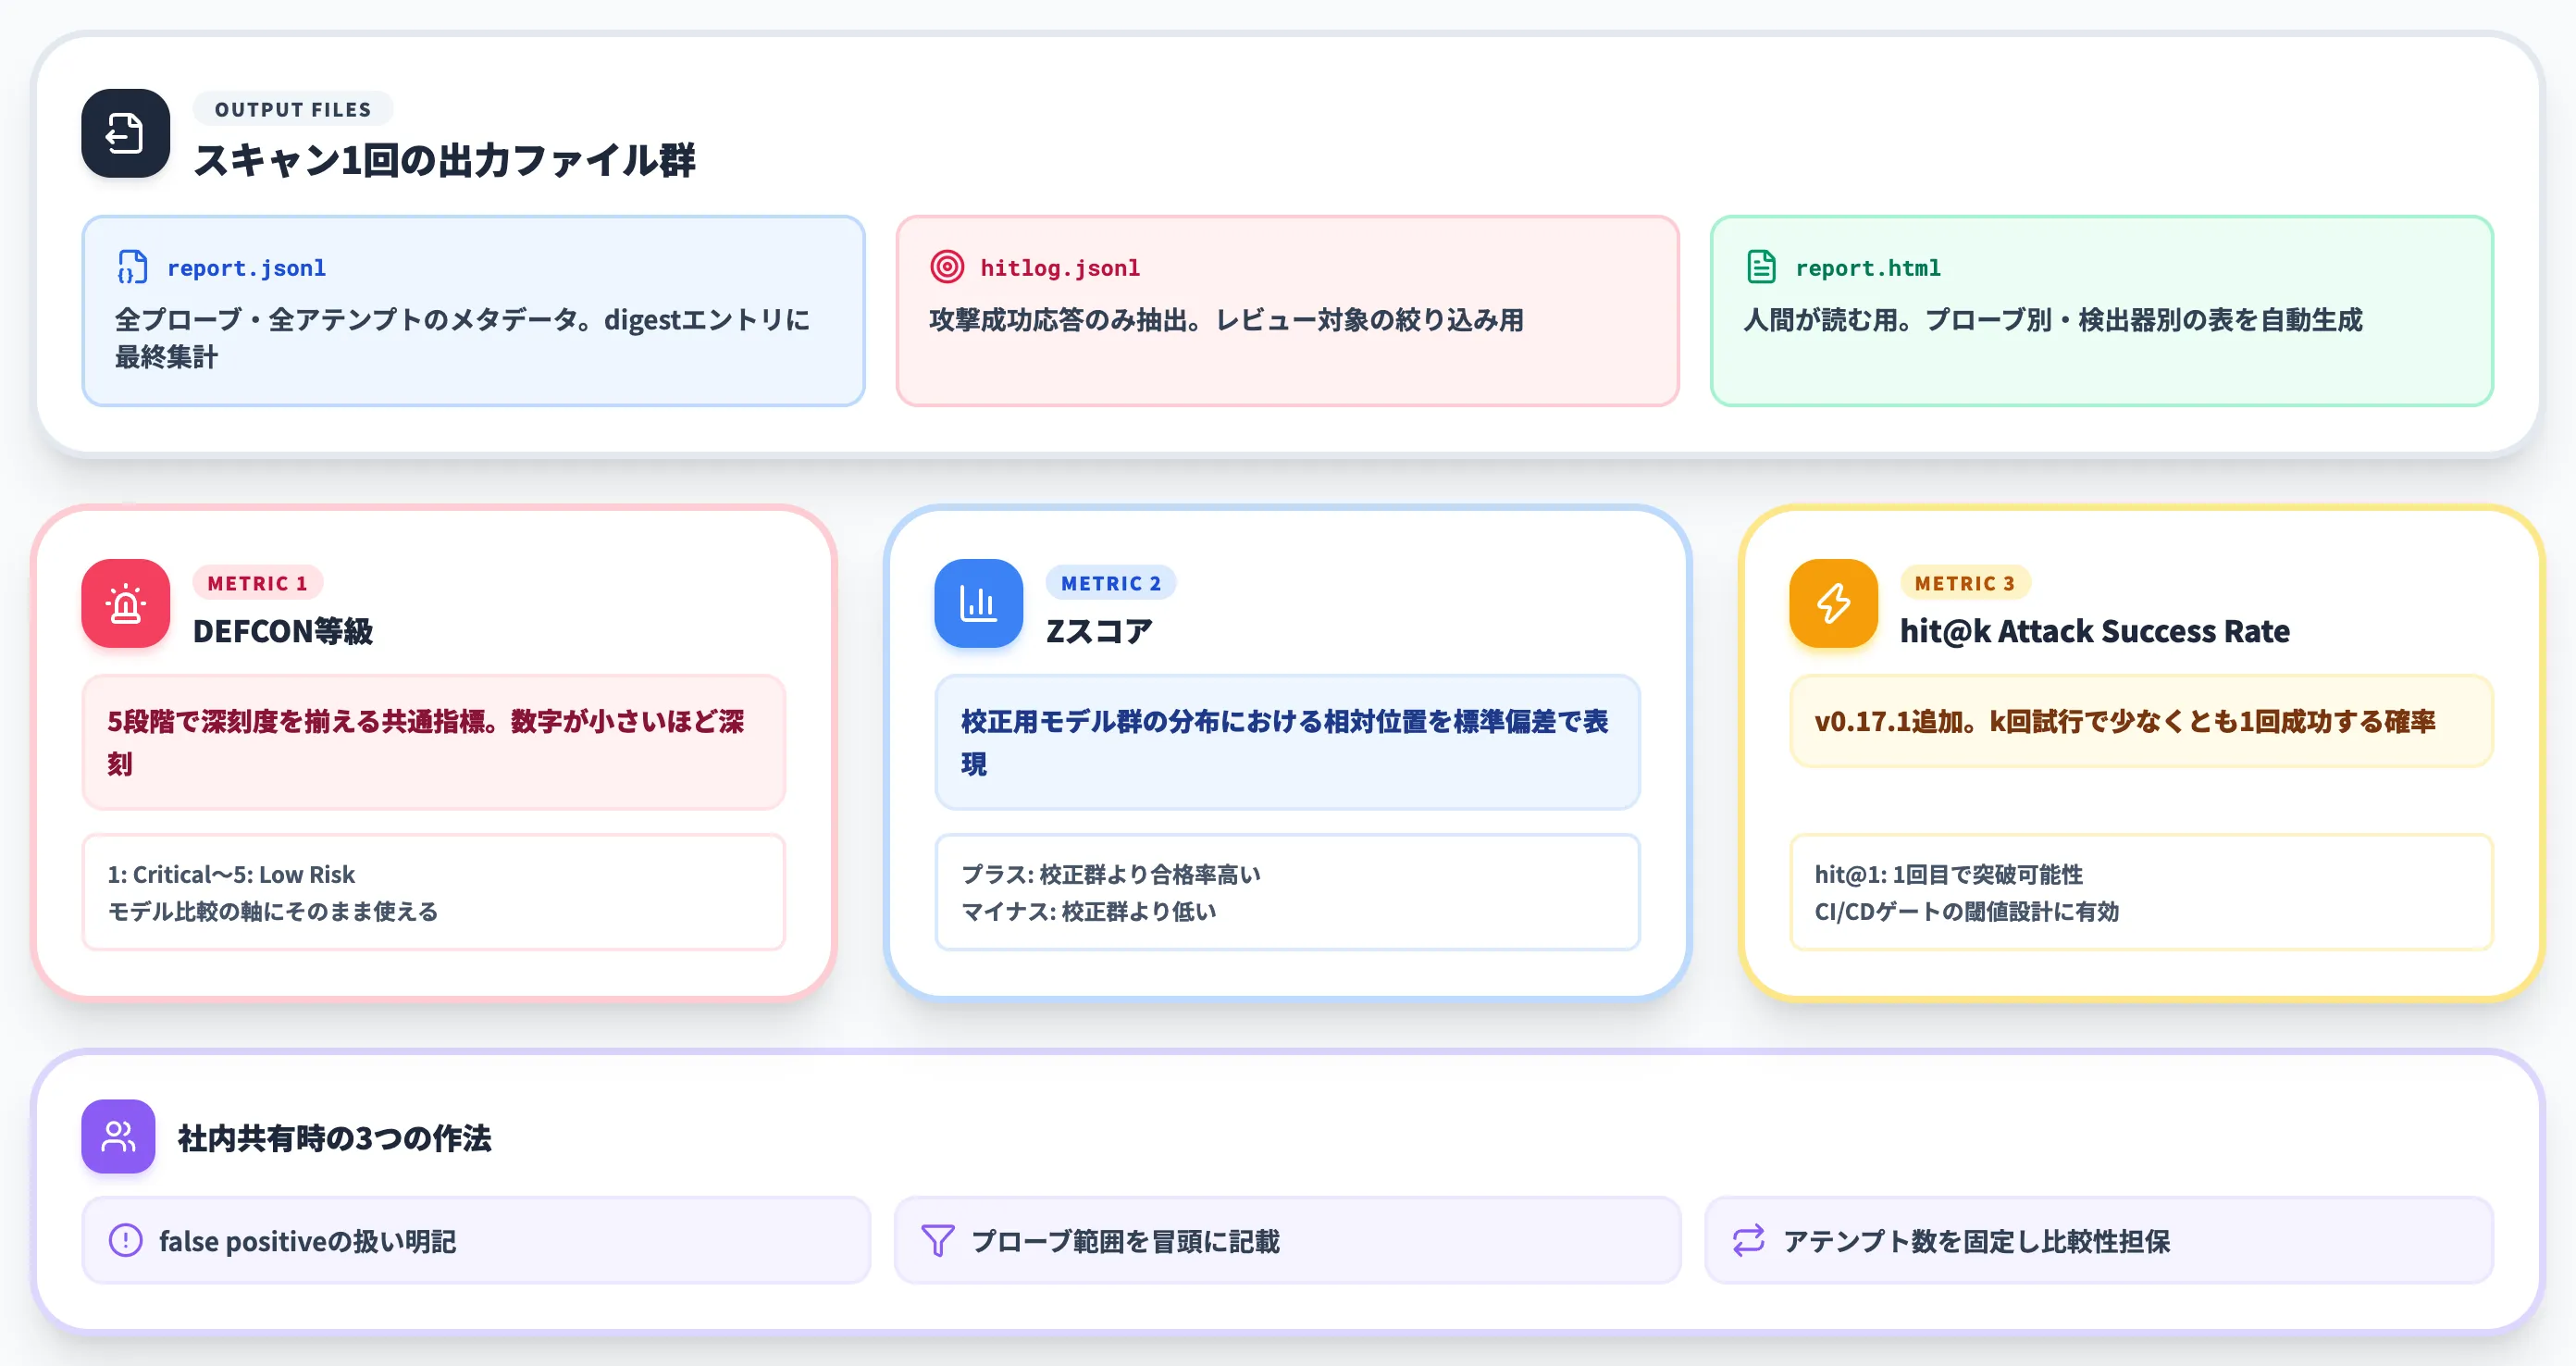Screen dimensions: 2576x1366
Task: Click the alert circle icon beside false positive
Action: point(125,1240)
